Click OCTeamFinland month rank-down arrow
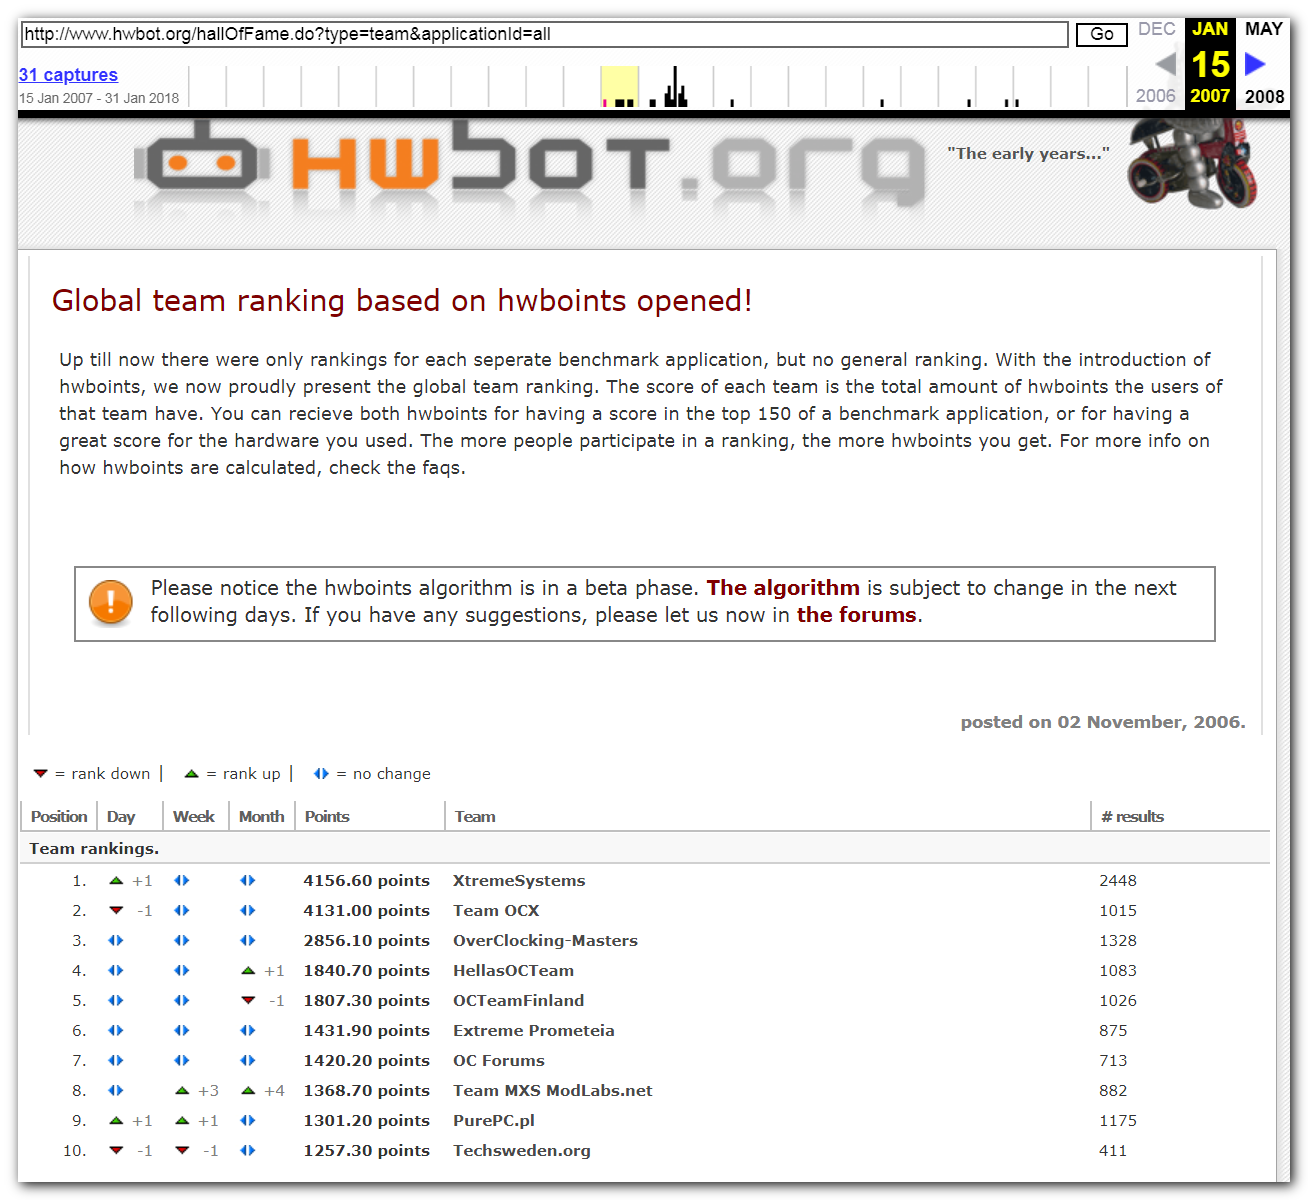The image size is (1308, 1200). click(248, 1001)
